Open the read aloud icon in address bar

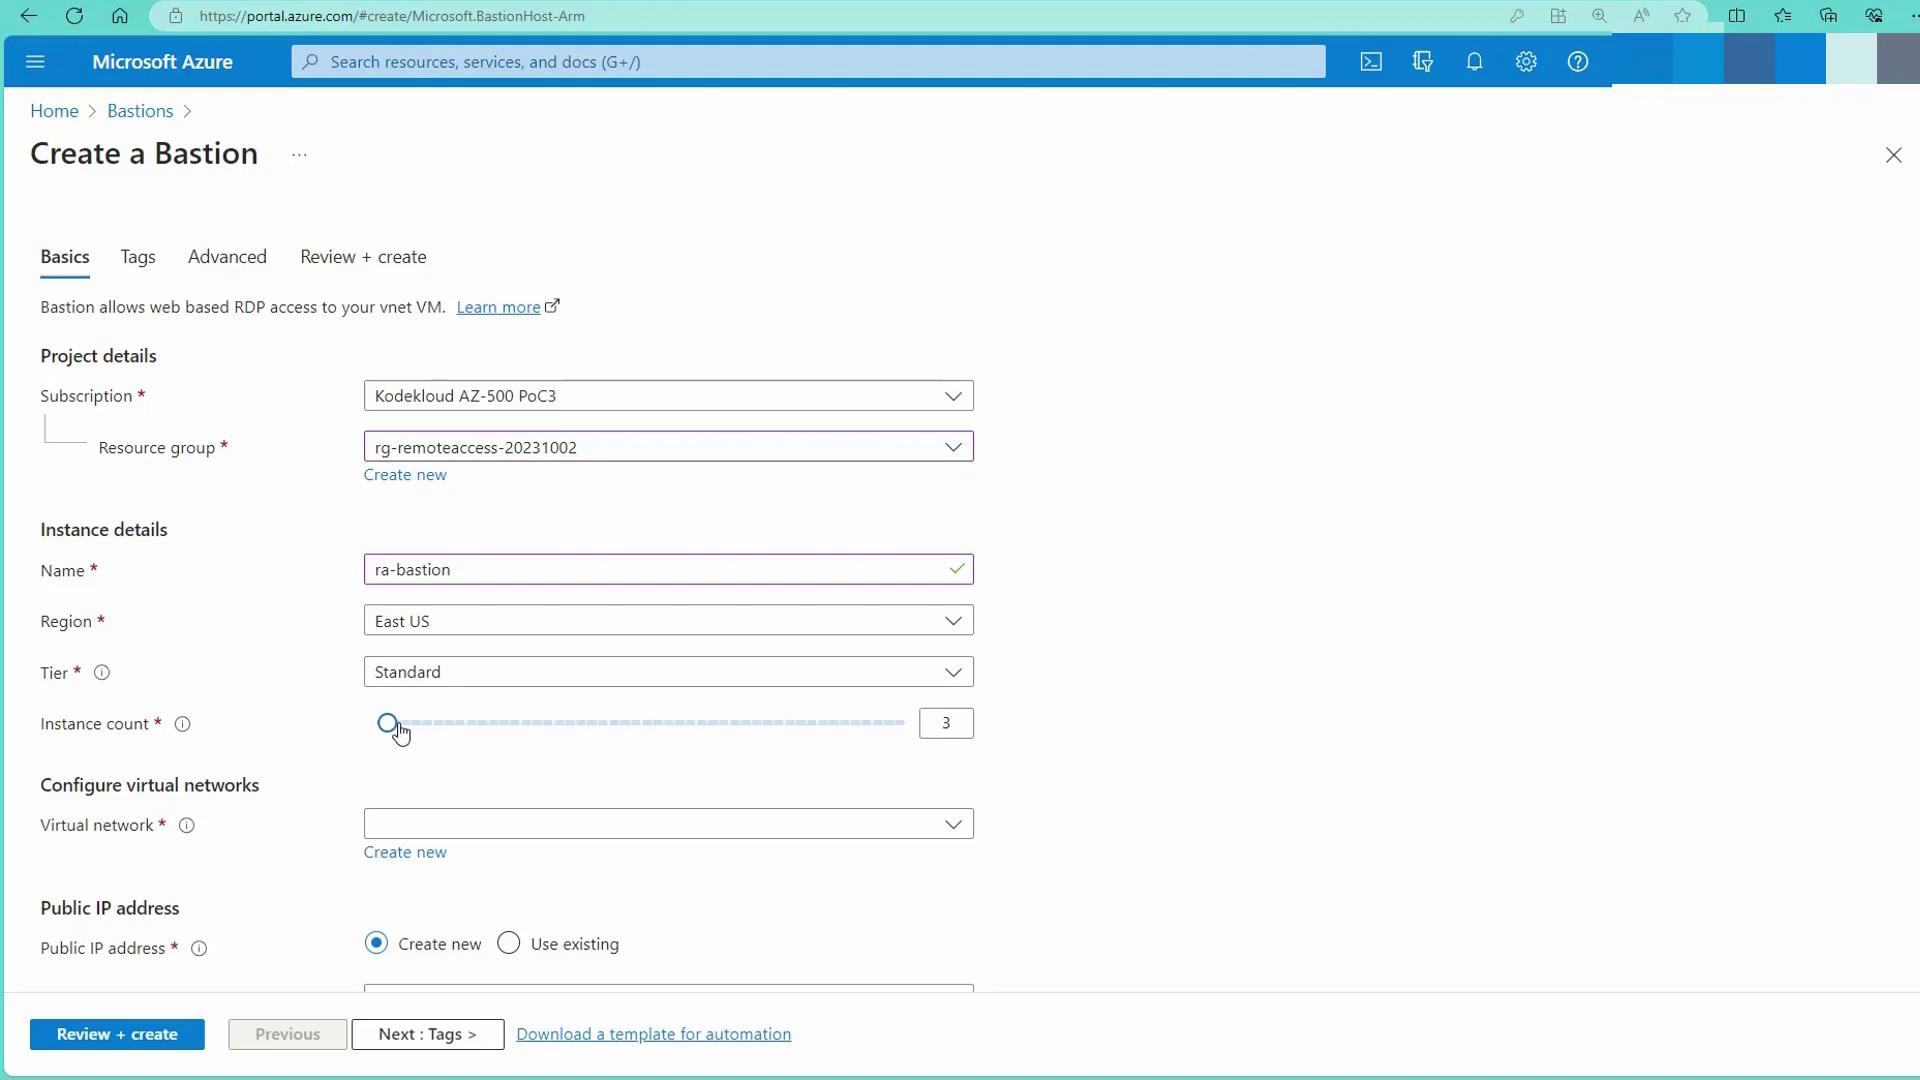1641,16
